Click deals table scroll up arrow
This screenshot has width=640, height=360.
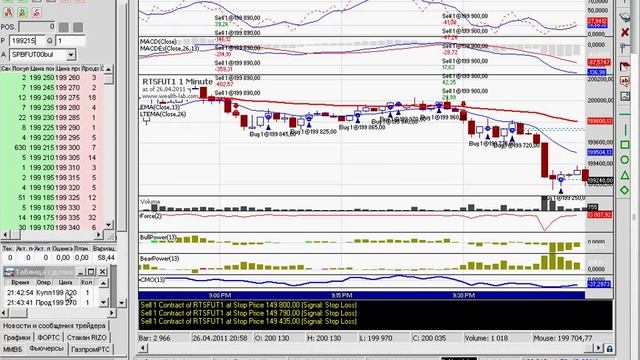[x=104, y=282]
